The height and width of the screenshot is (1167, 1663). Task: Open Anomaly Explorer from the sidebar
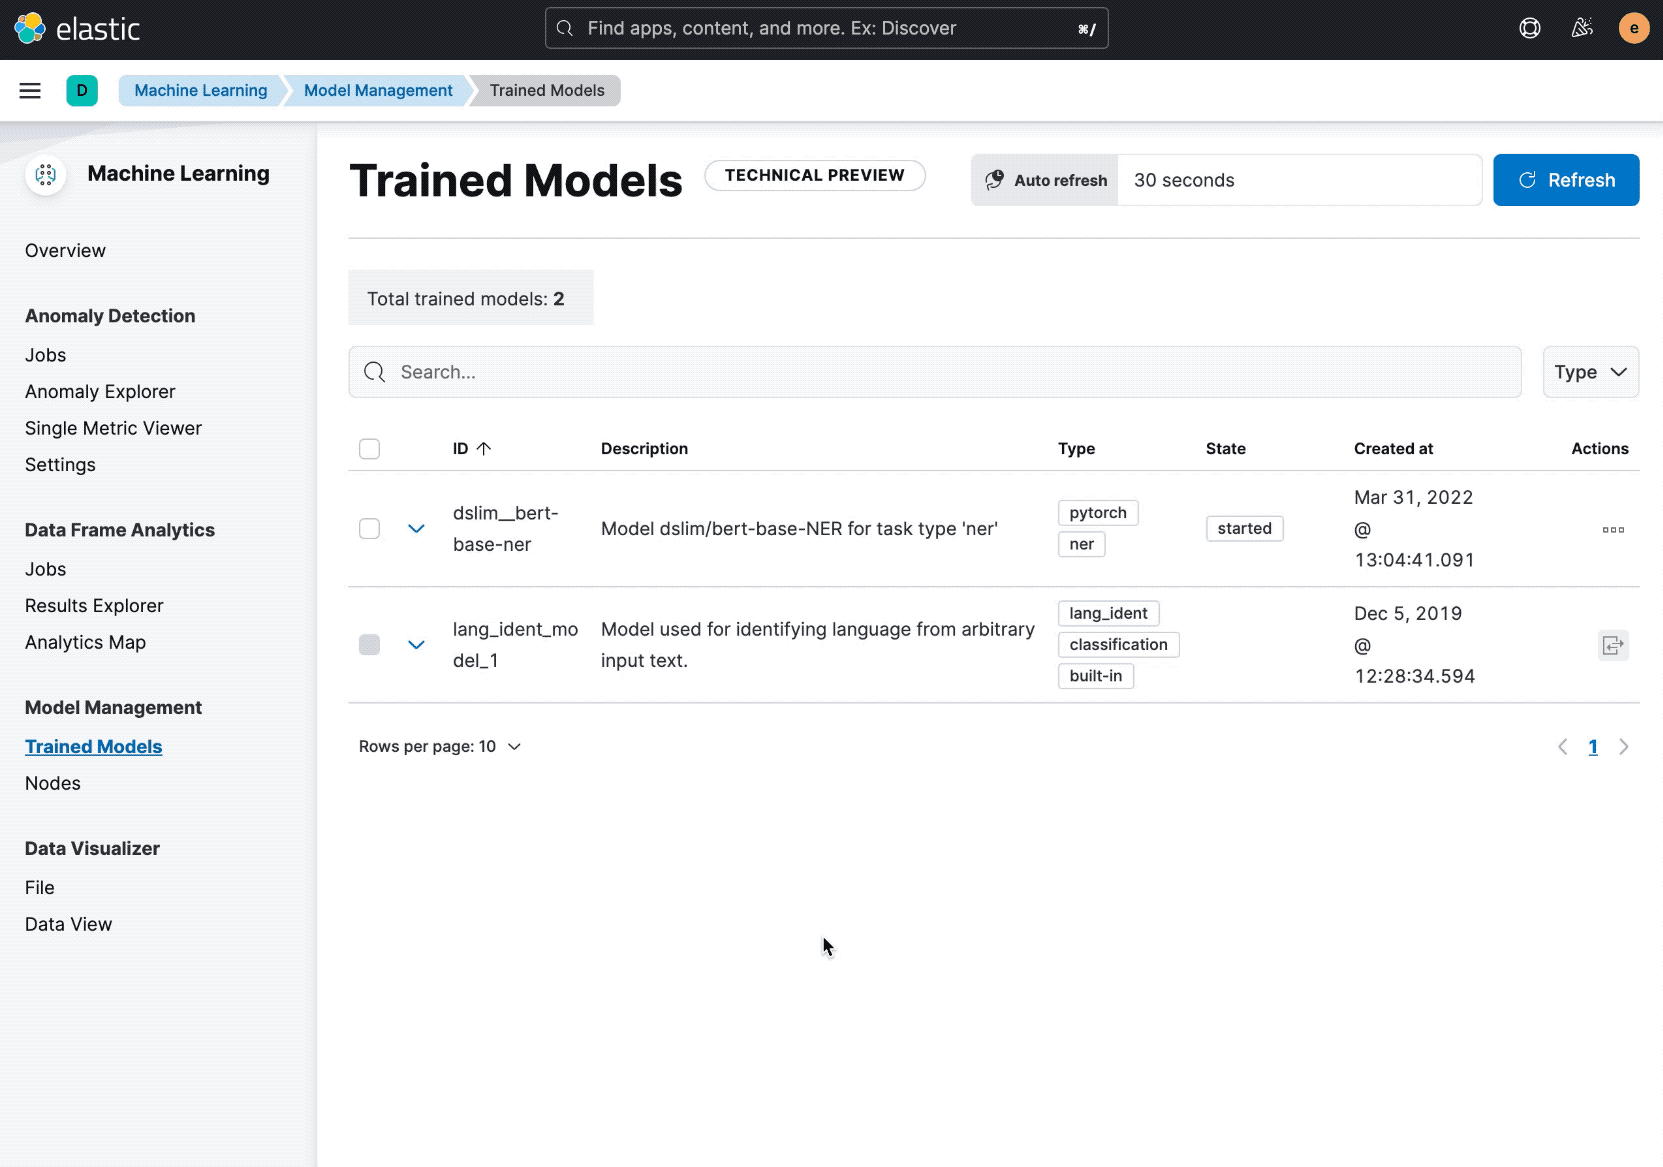(99, 391)
